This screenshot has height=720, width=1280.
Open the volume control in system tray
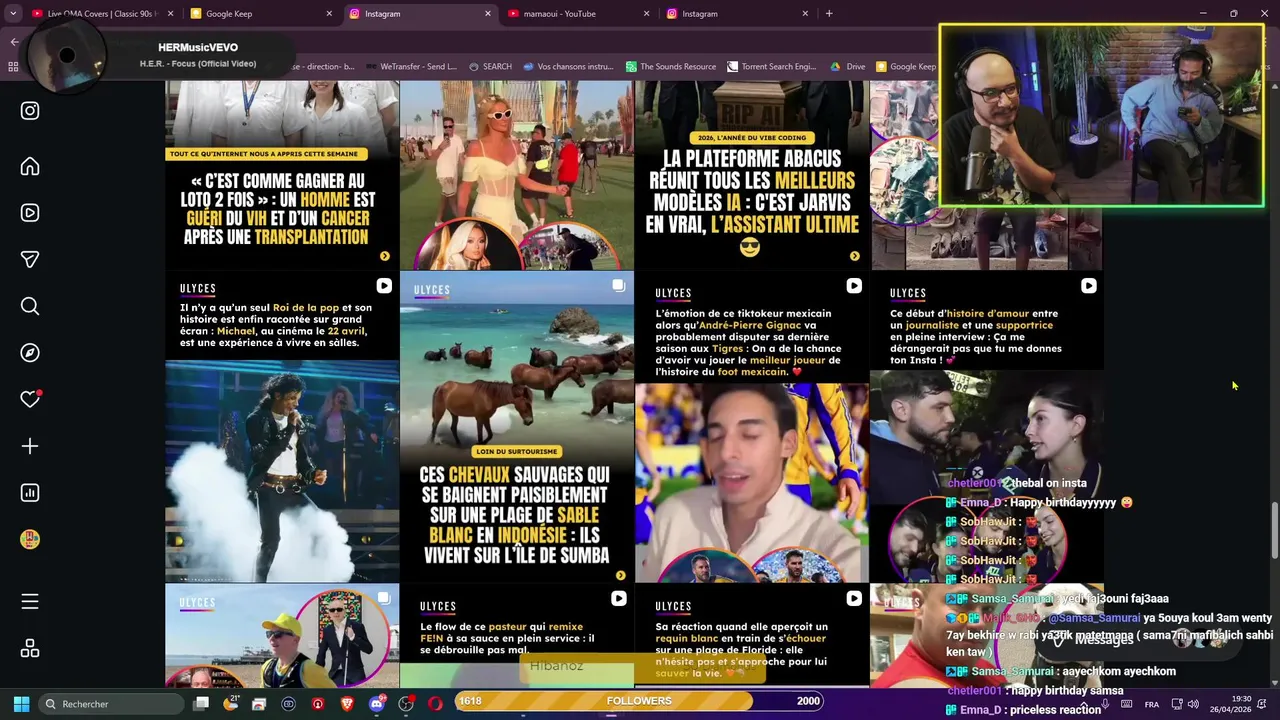1193,704
